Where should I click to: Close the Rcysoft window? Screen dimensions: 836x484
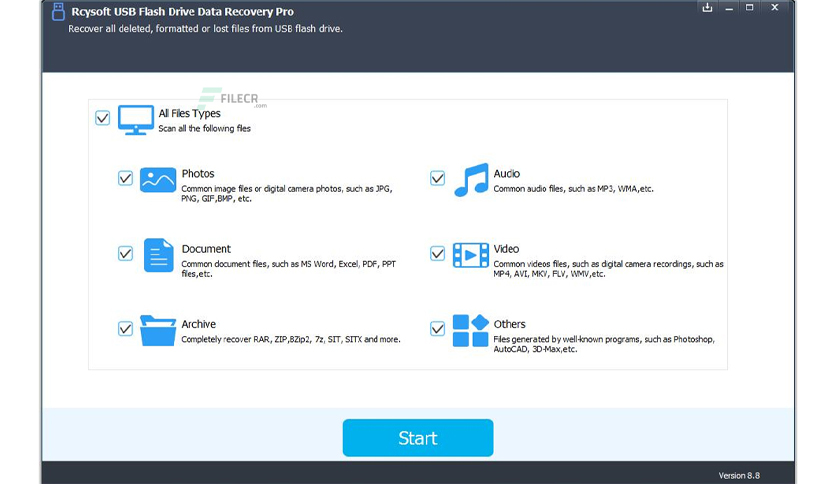[x=775, y=7]
